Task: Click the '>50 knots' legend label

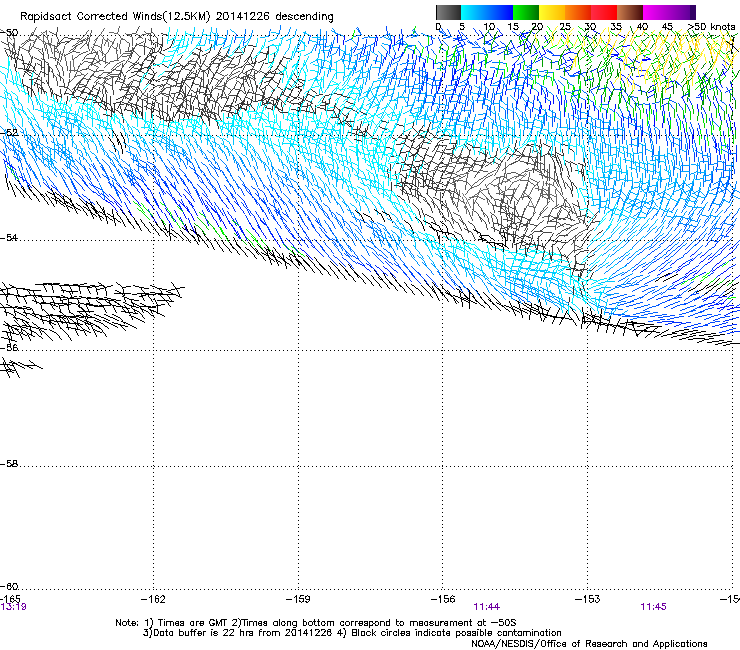Action: [711, 27]
